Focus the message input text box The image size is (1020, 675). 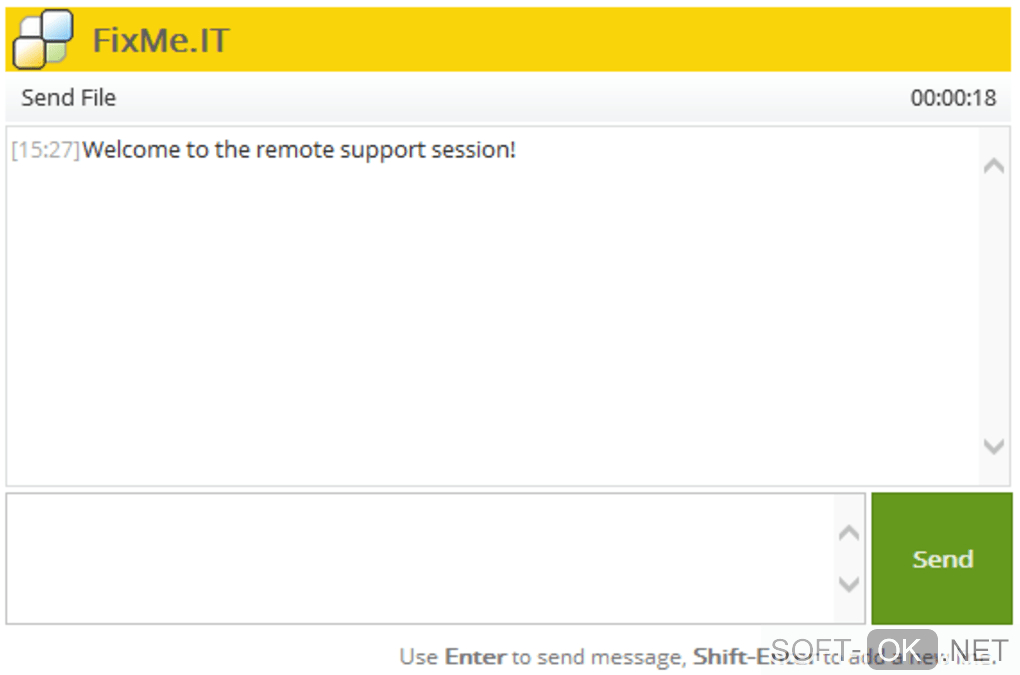pyautogui.click(x=420, y=558)
